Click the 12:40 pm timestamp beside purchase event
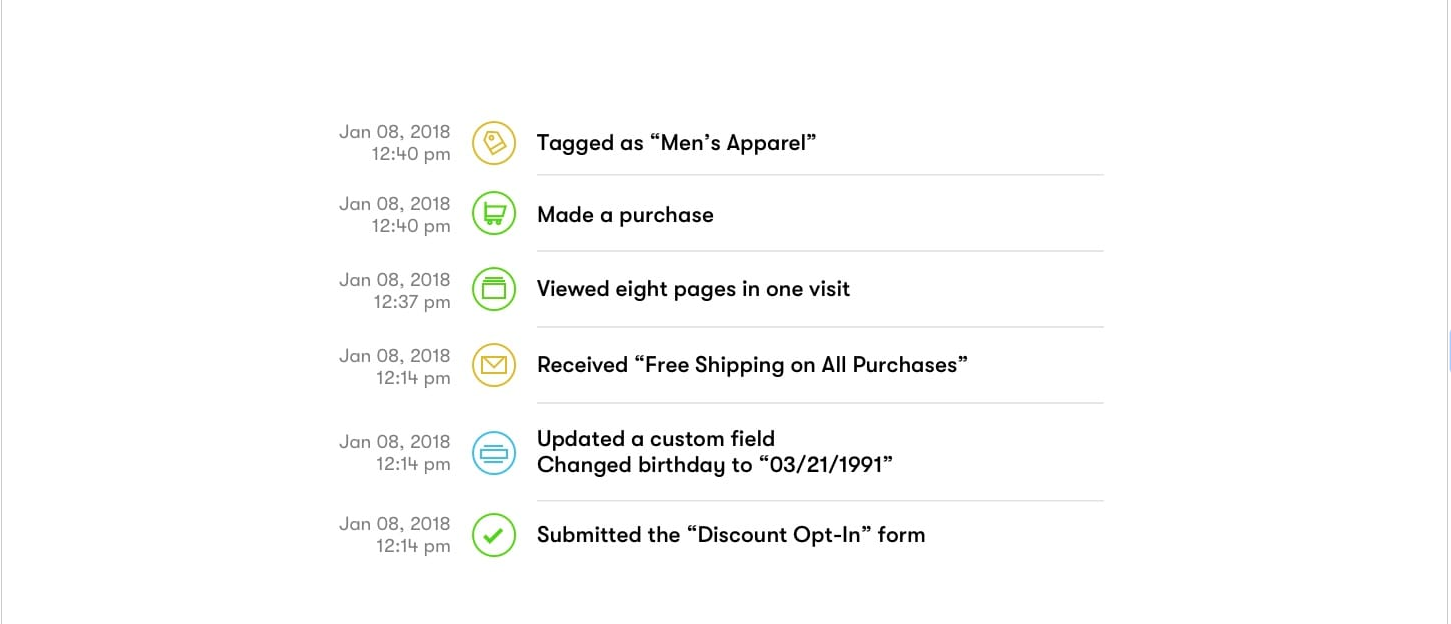Screen dimensions: 1451x624 (x=411, y=226)
